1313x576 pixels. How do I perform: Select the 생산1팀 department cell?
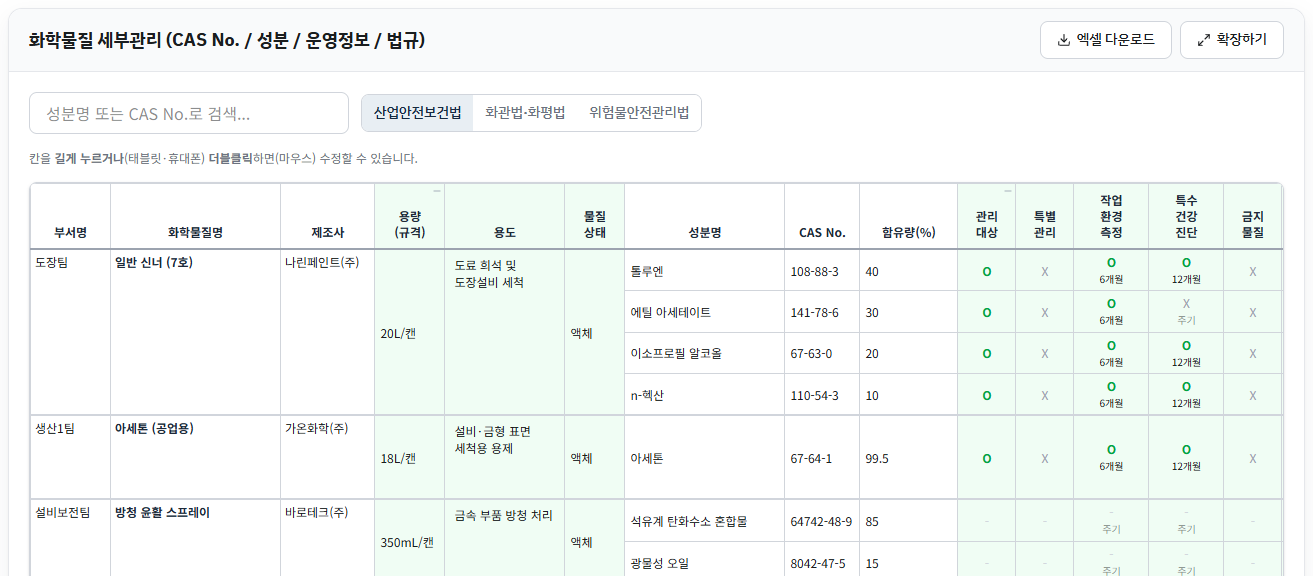pos(70,457)
